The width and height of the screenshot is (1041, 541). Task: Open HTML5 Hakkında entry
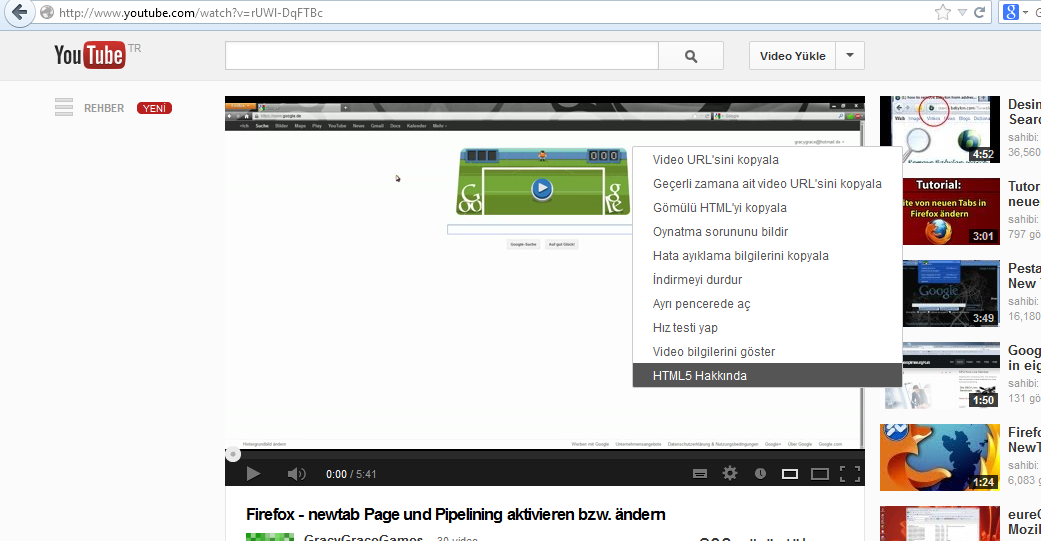click(x=767, y=375)
